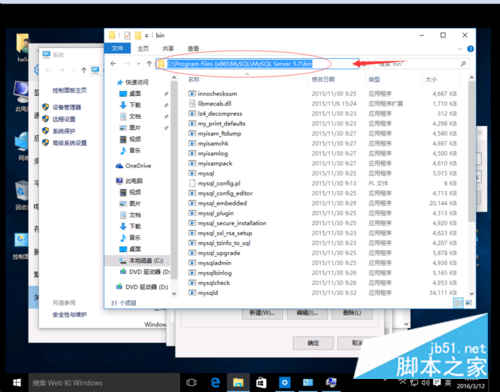Select This PC (此电脑) in the navigation pane
This screenshot has width=500, height=392.
tap(129, 181)
